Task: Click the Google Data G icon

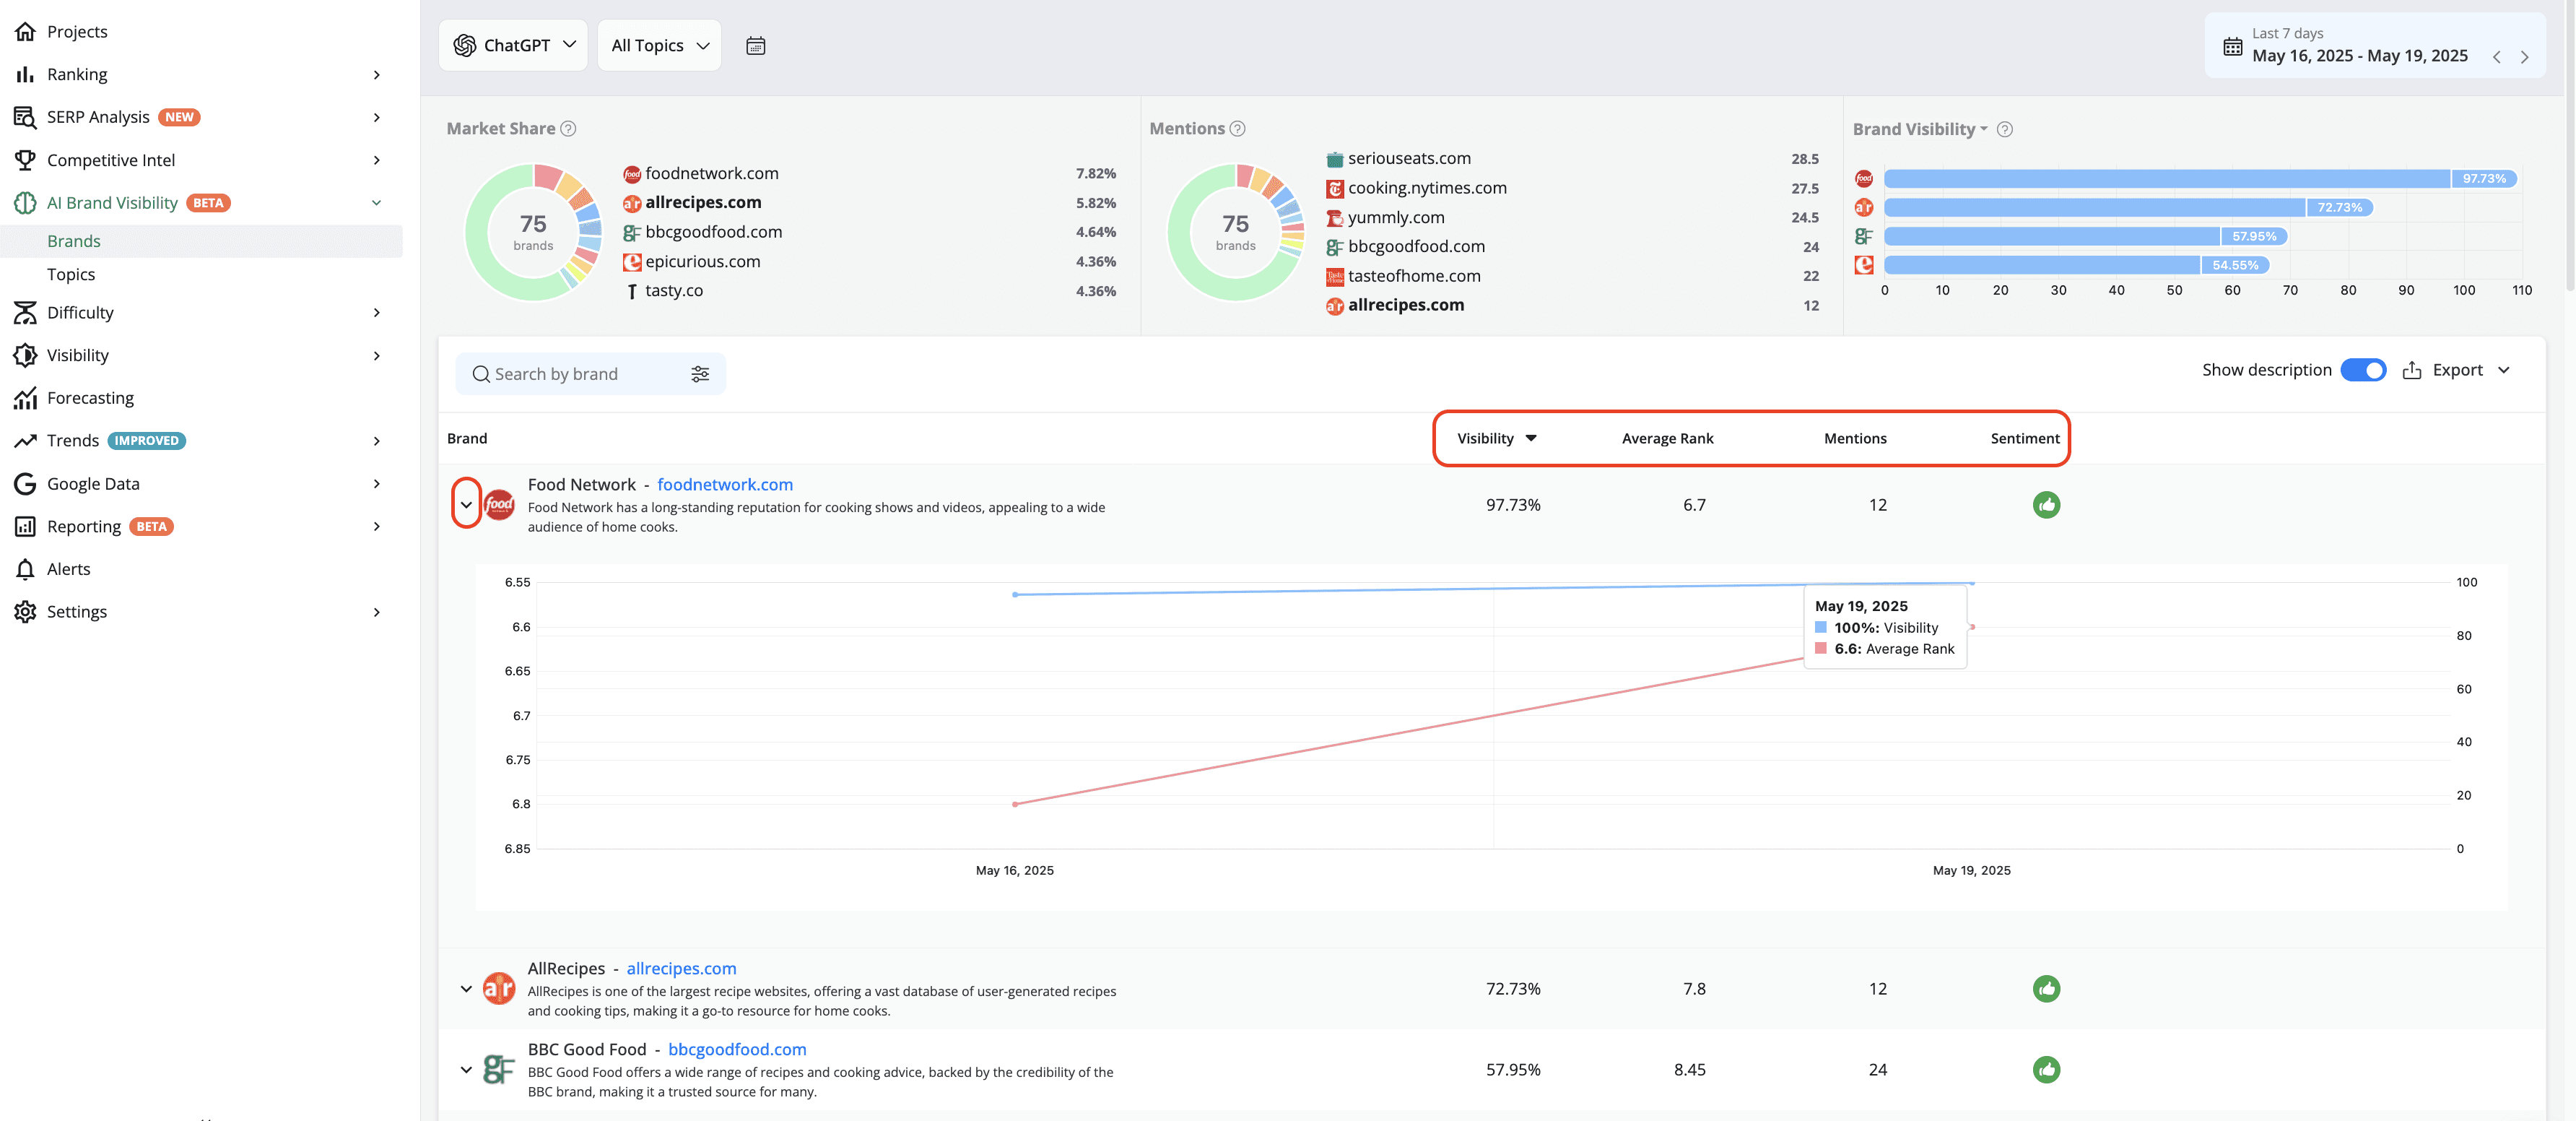Action: (25, 484)
